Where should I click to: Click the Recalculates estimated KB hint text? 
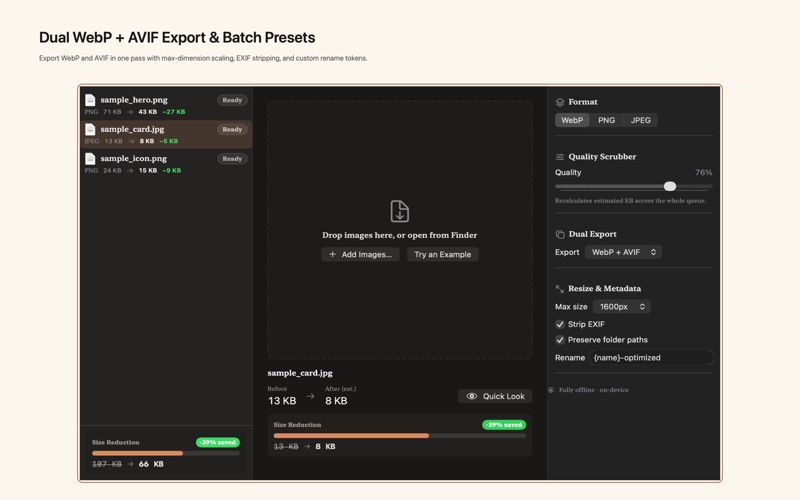point(630,201)
